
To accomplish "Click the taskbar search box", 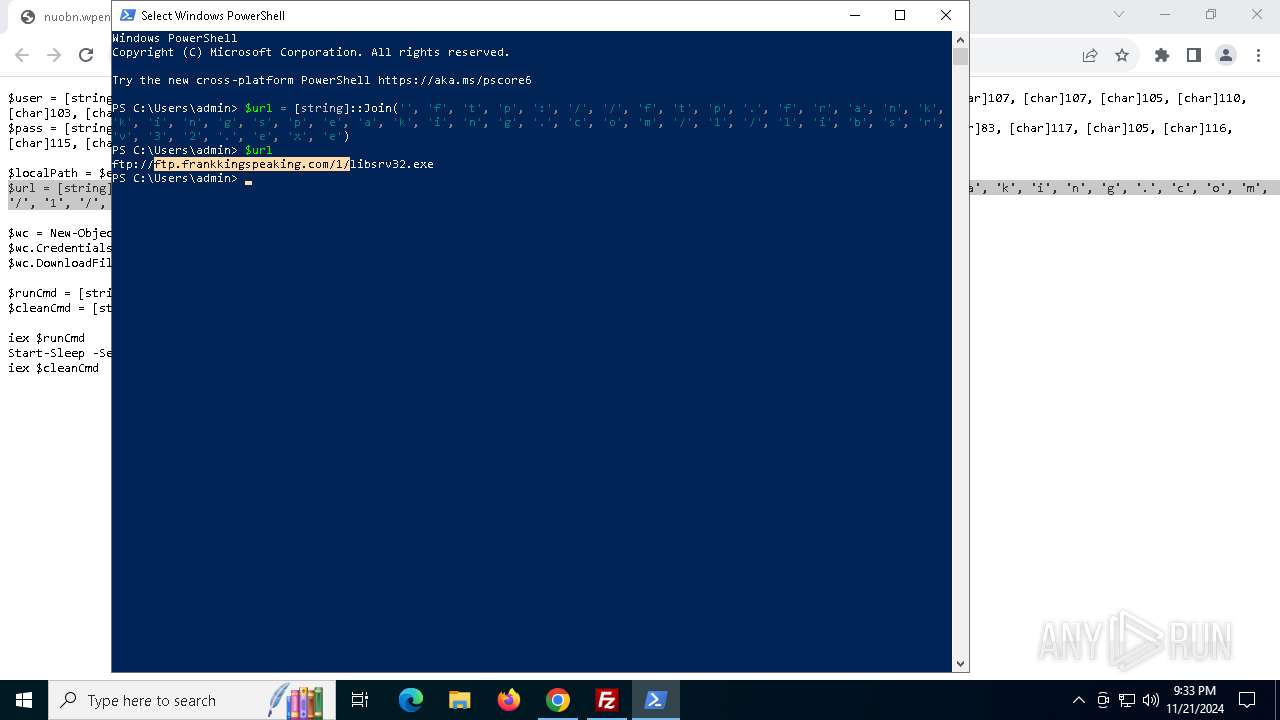I will [192, 700].
